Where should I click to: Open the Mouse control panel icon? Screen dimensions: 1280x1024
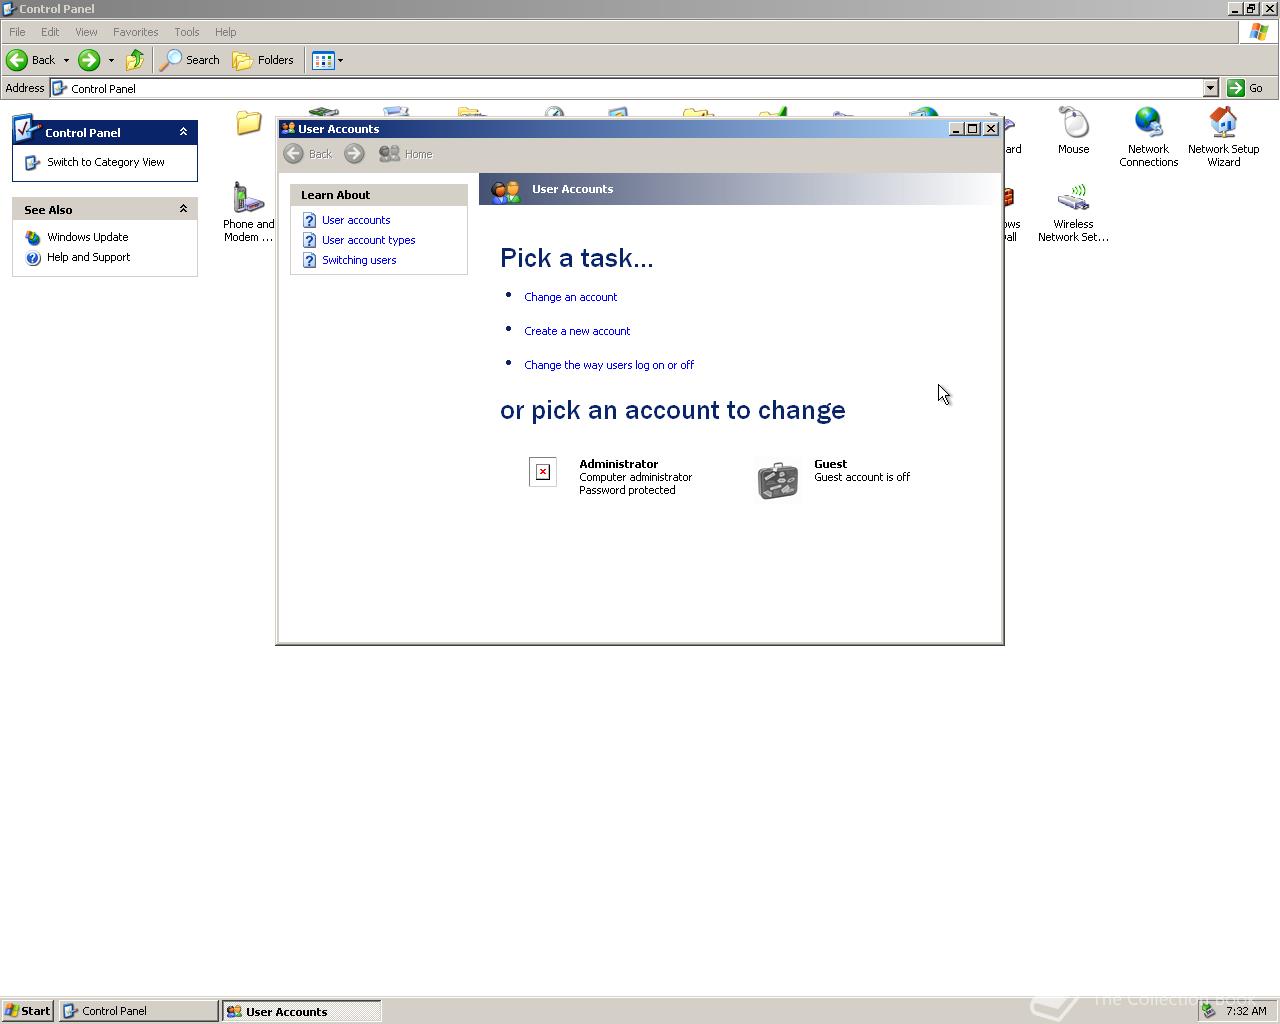click(1073, 131)
